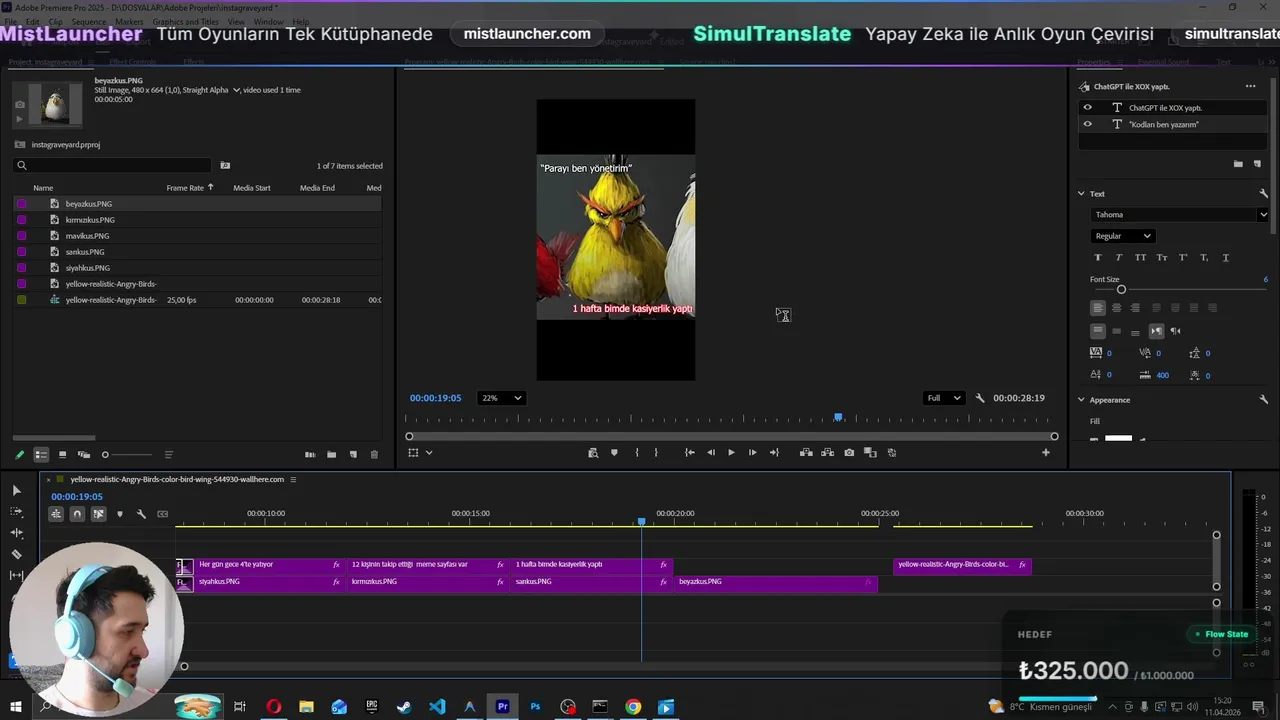Adjust the Font Size slider
1280x720 pixels.
[x=1121, y=290]
